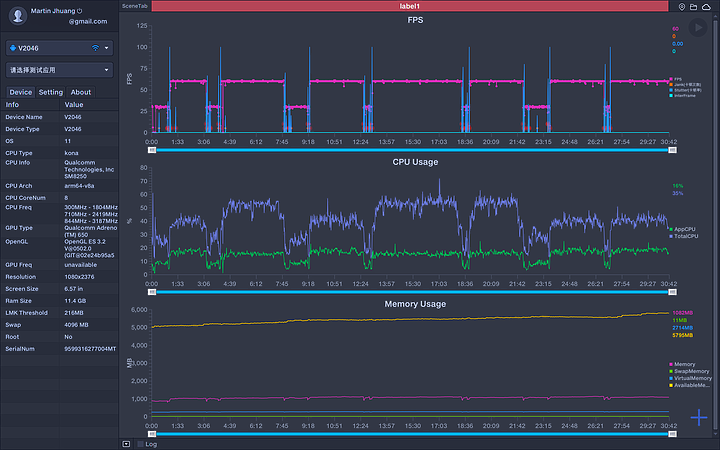Toggle TotalCPU series in CPU legend
The image size is (720, 450).
(x=684, y=236)
